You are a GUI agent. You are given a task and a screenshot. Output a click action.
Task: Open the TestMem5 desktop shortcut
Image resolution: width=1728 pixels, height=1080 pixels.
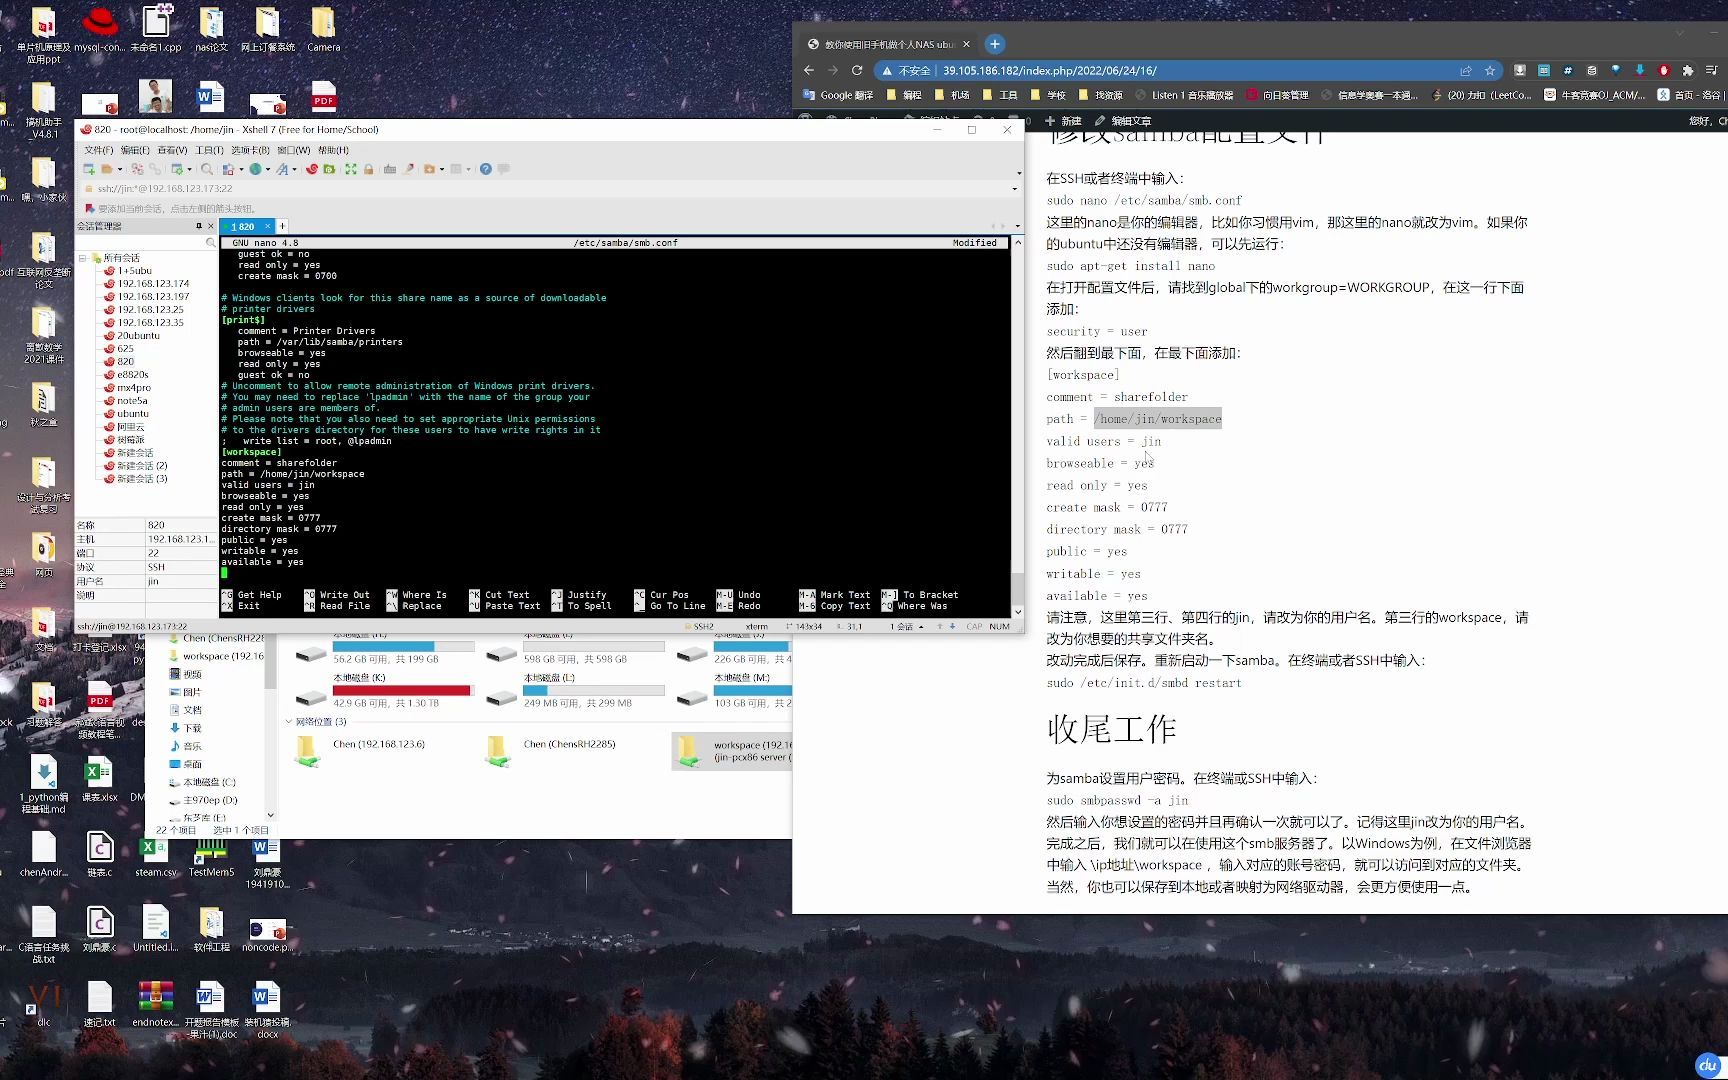211,859
